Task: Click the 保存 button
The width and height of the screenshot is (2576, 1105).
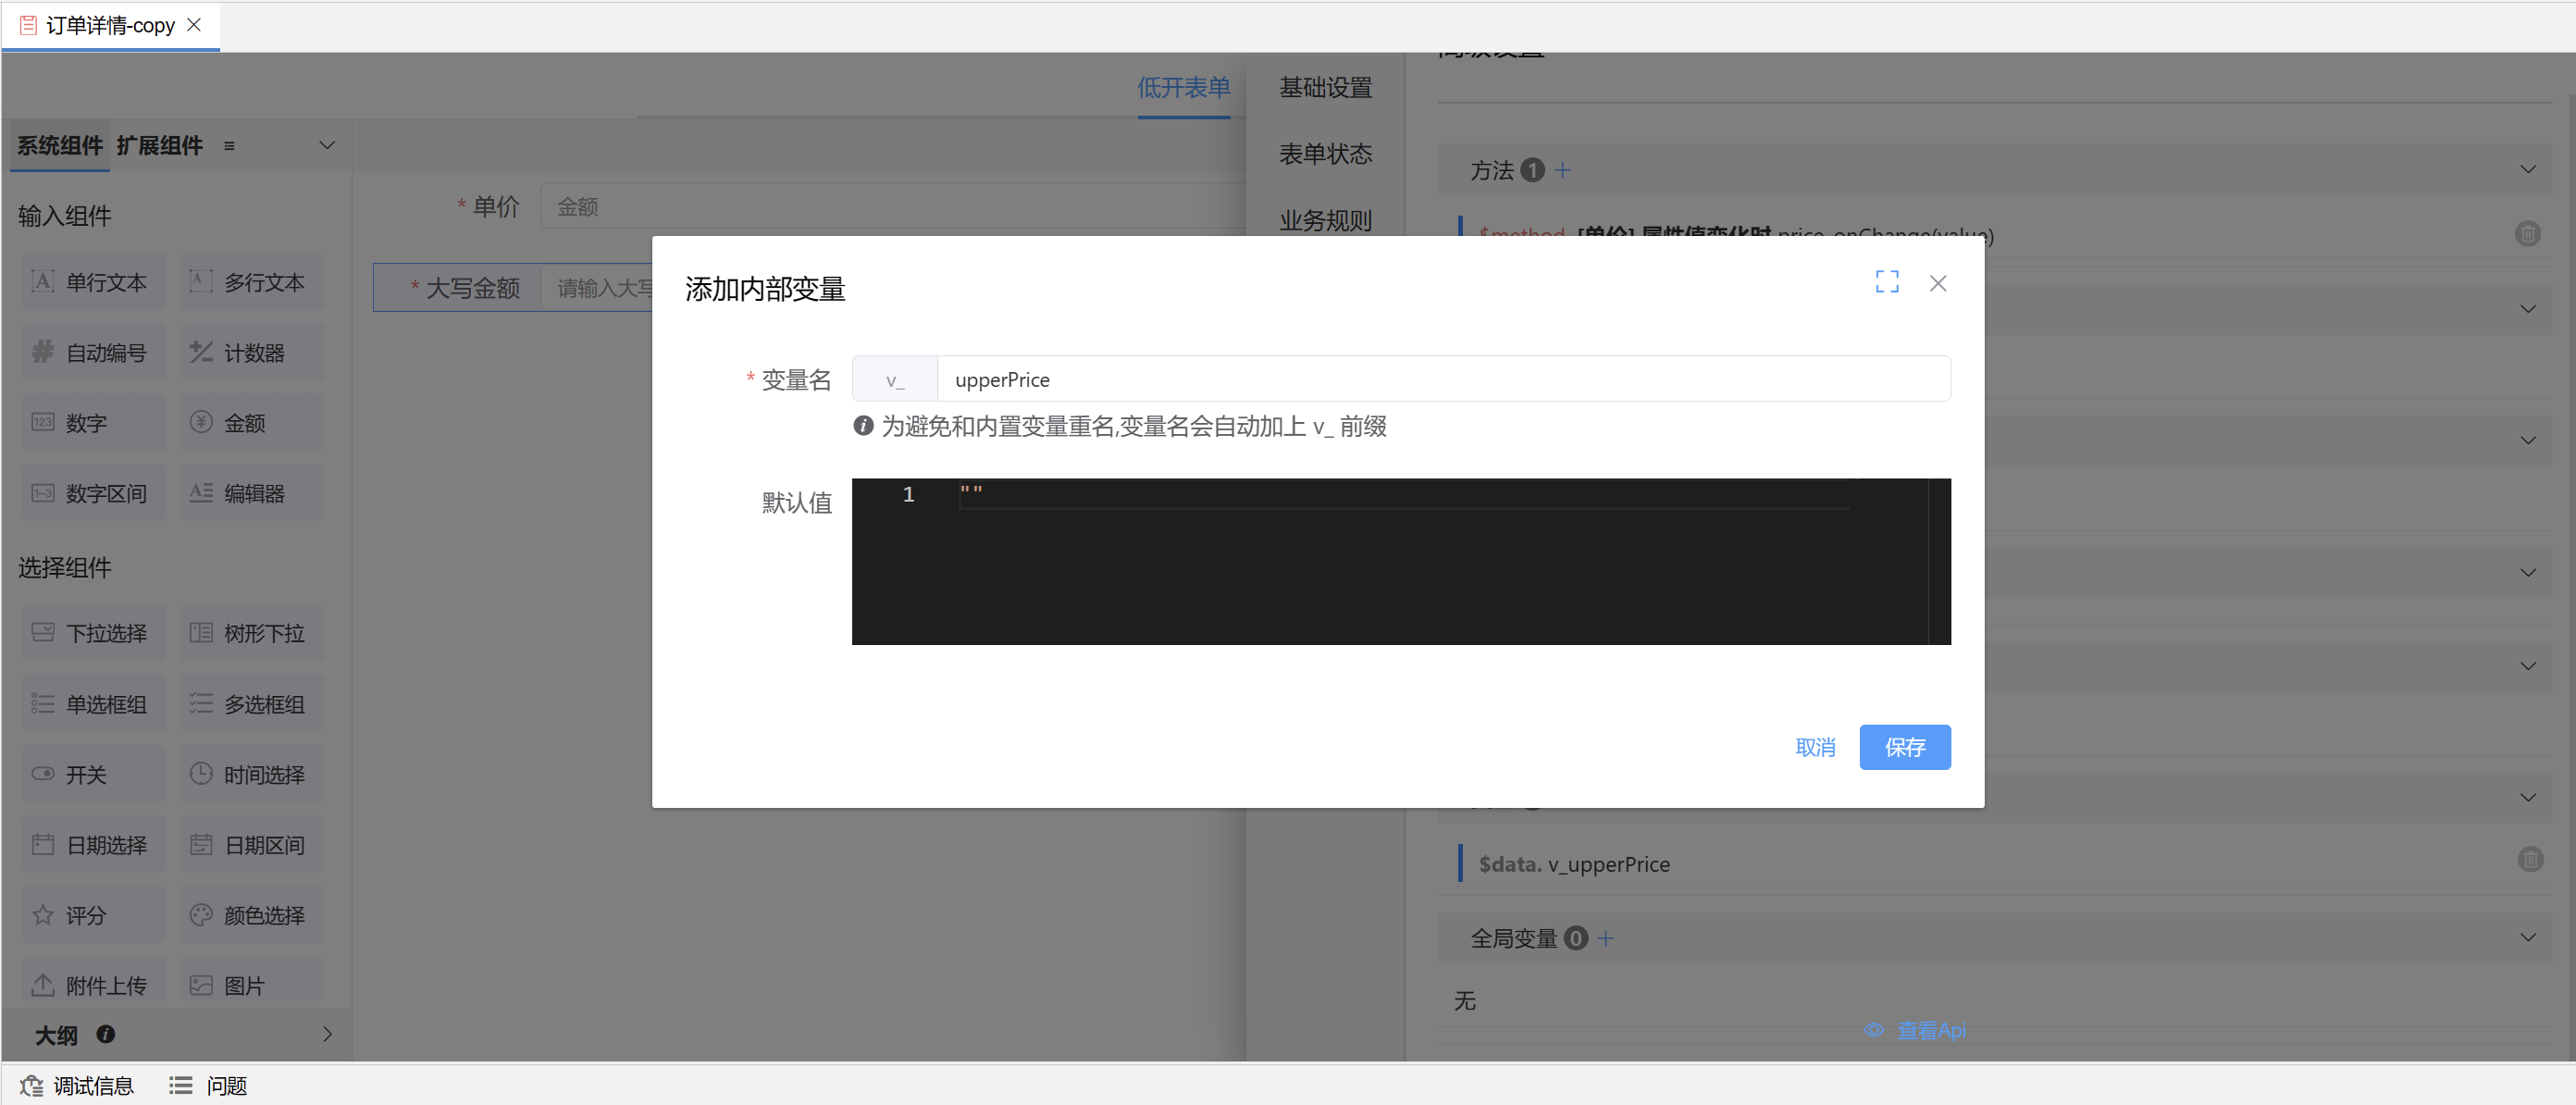Action: (x=1904, y=747)
